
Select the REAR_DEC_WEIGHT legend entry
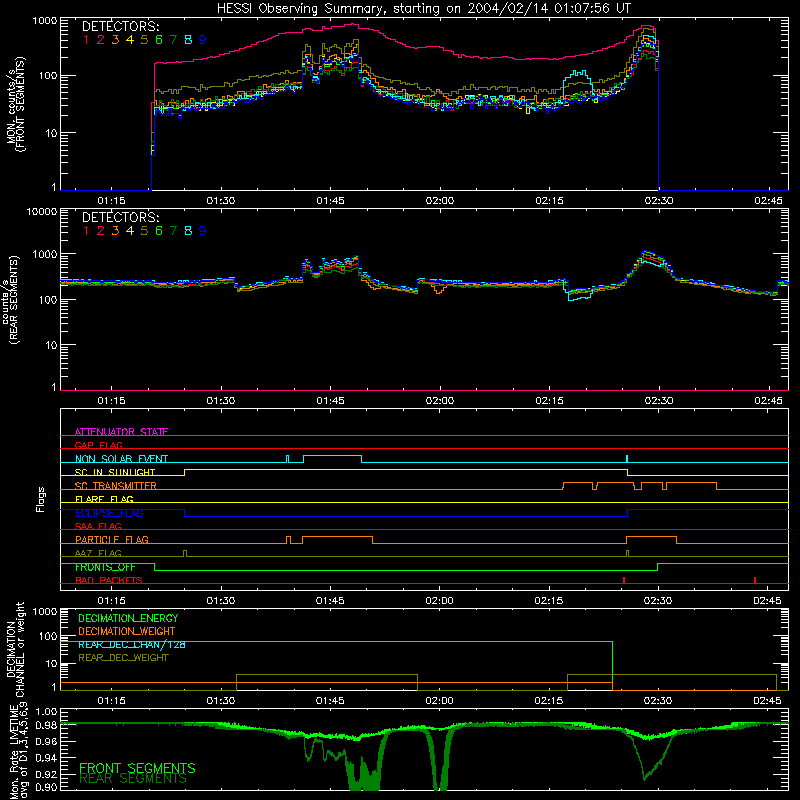(123, 658)
